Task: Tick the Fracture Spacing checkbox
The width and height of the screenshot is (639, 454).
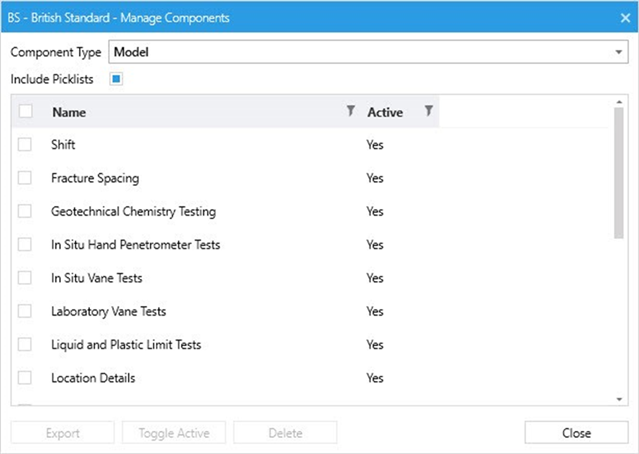Action: coord(25,178)
